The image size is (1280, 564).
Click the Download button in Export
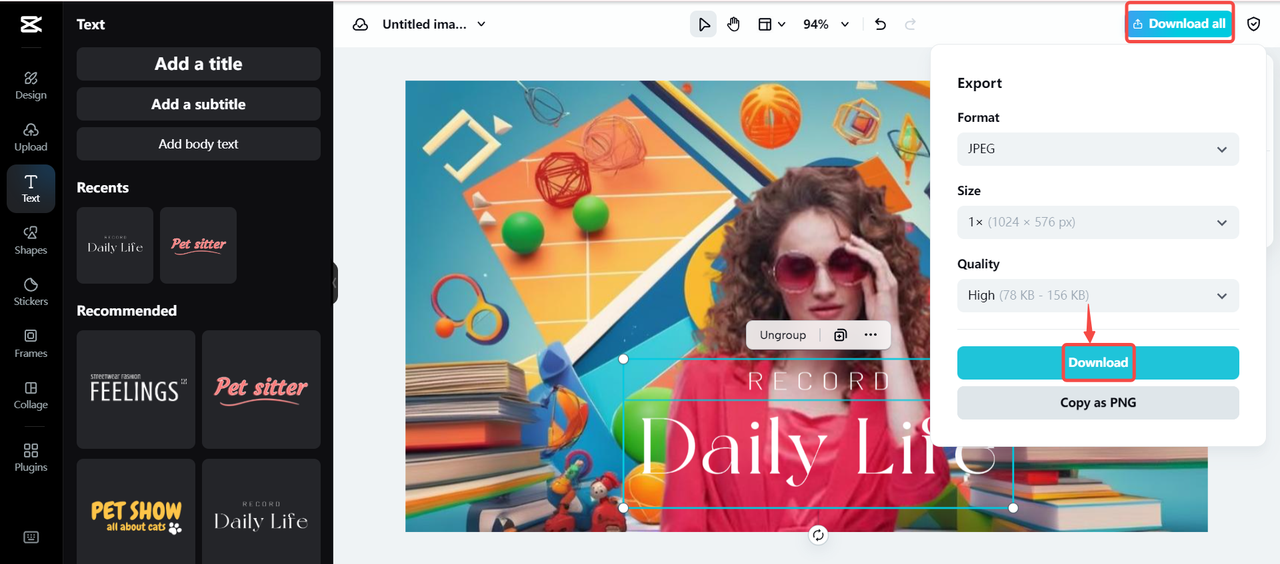pos(1098,363)
